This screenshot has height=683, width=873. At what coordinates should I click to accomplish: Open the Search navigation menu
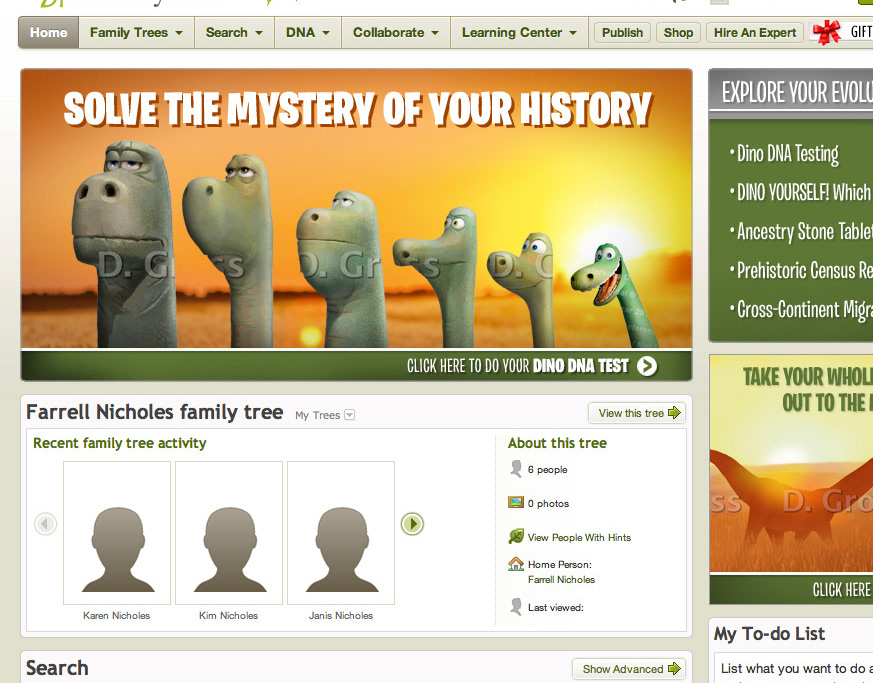point(234,32)
